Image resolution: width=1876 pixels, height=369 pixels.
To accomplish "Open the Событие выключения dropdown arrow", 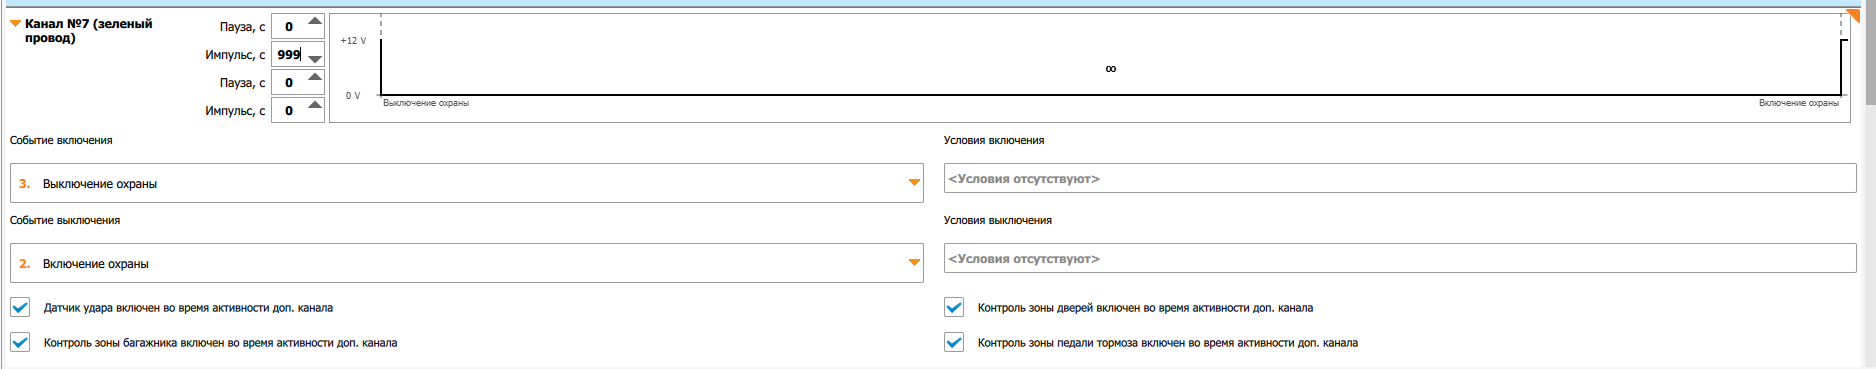I will tap(913, 263).
